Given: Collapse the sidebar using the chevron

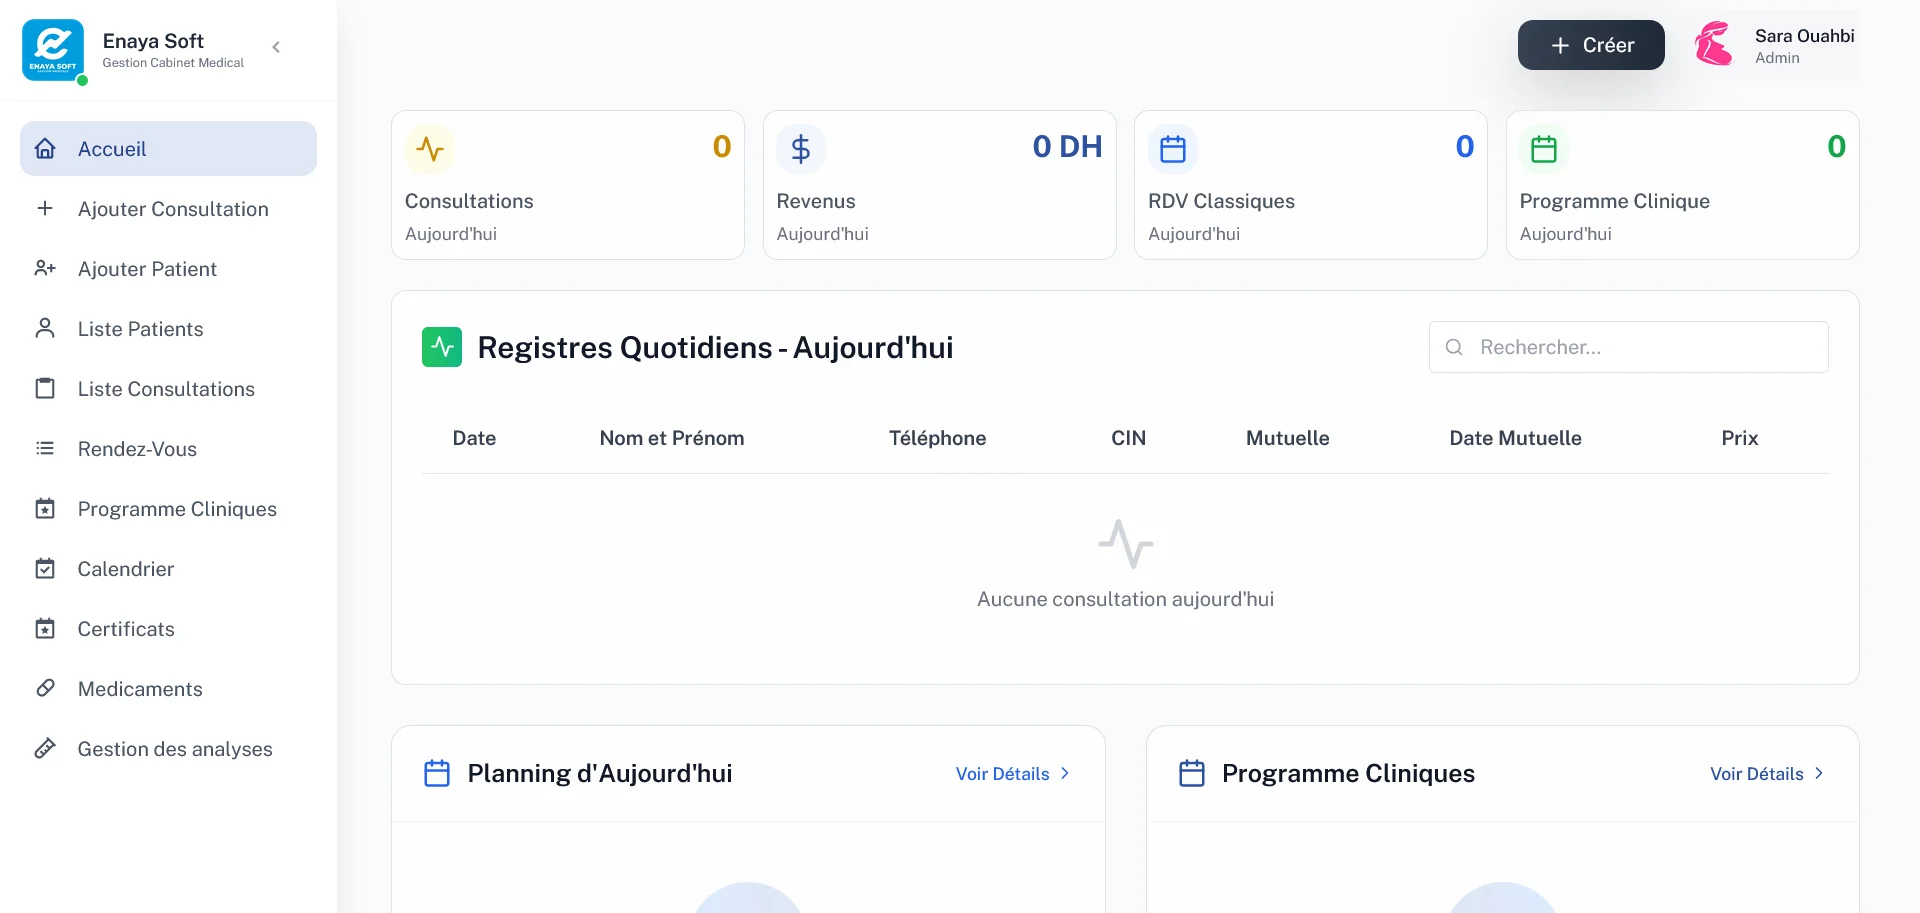Looking at the screenshot, I should click(x=275, y=46).
